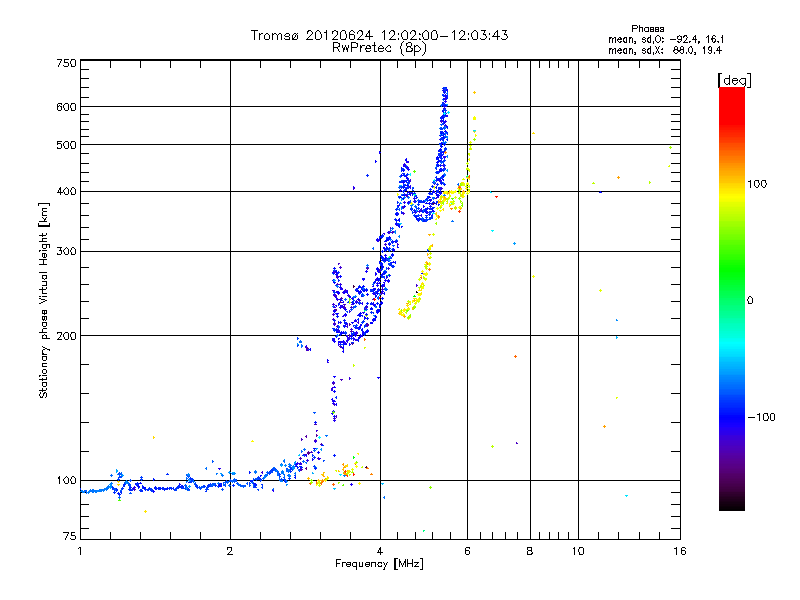Click the blue trace peak above 600 km
The height and width of the screenshot is (600, 800).
pyautogui.click(x=445, y=91)
